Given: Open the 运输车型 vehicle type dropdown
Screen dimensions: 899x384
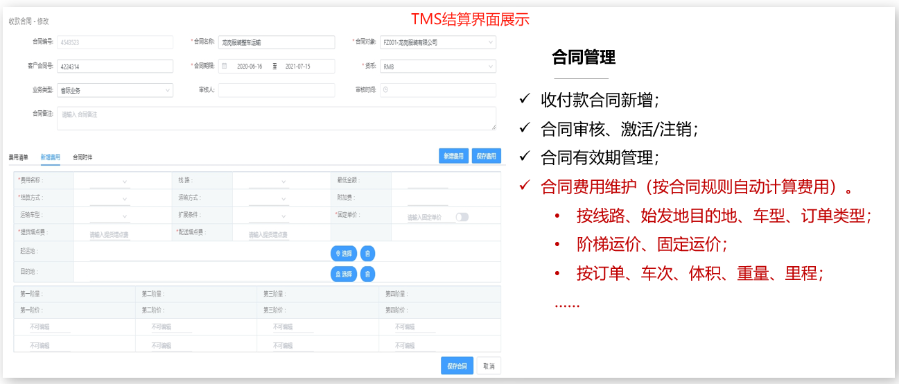Looking at the screenshot, I should (110, 217).
